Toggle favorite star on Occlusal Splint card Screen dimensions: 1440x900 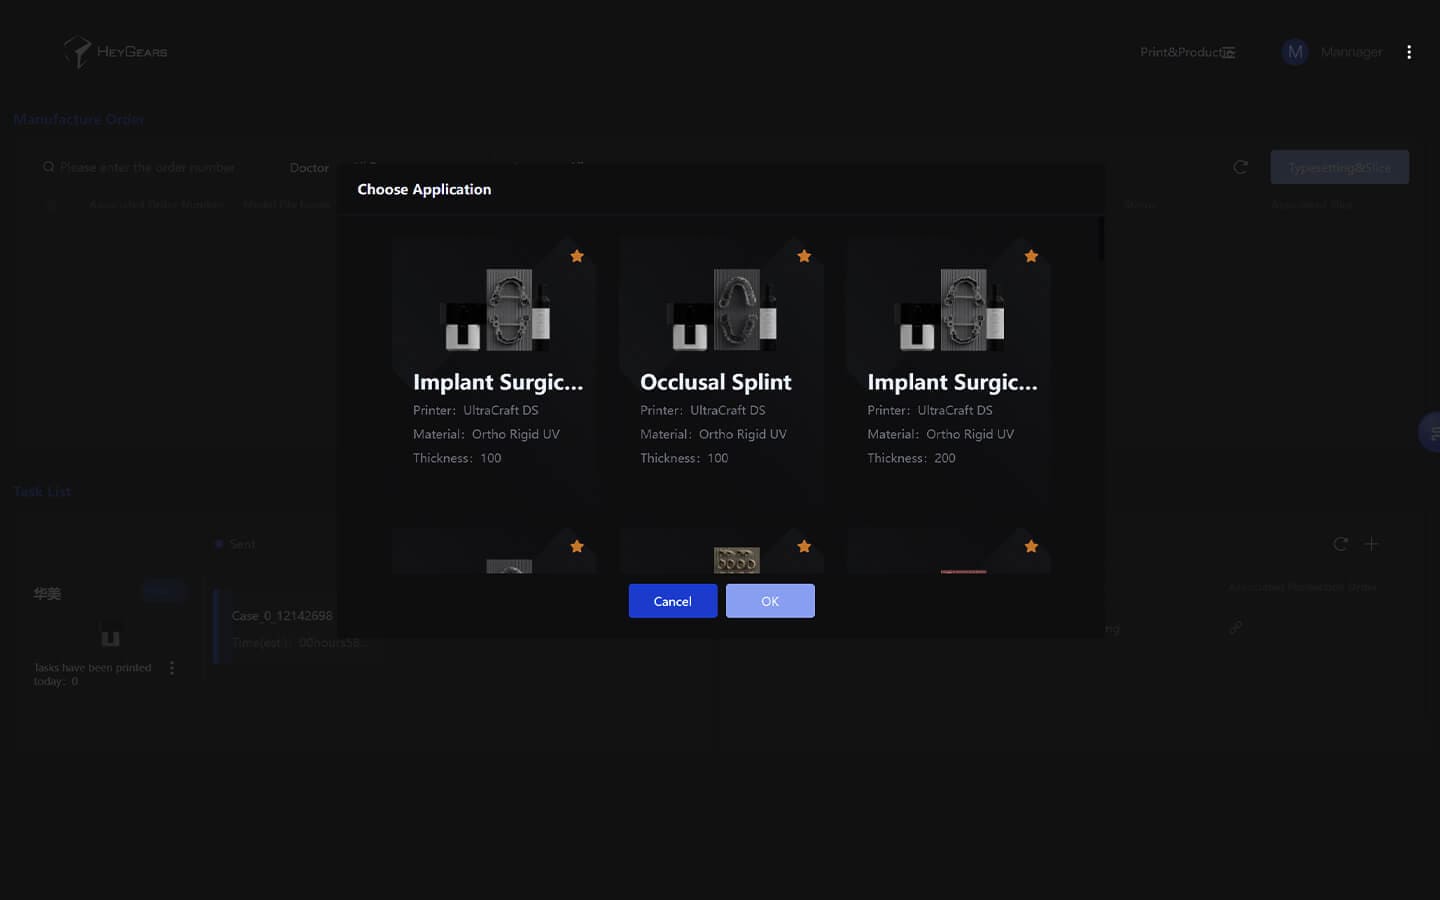804,256
